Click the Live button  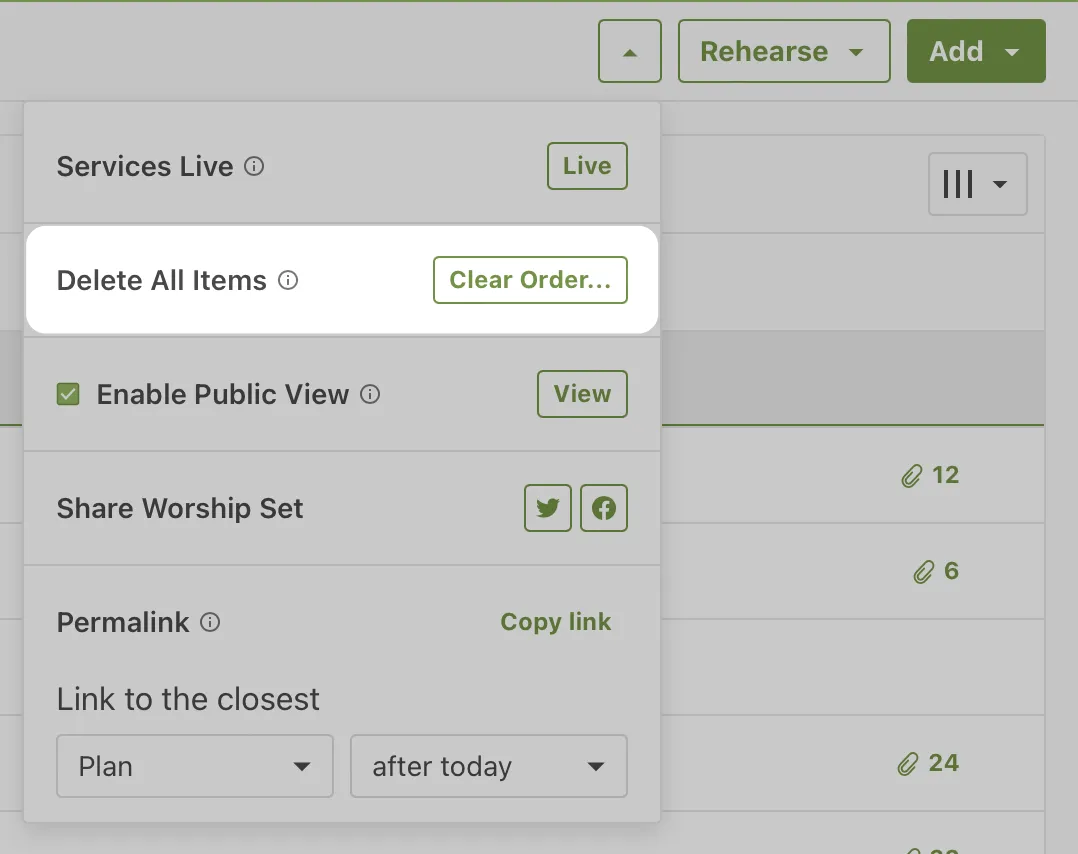(586, 166)
